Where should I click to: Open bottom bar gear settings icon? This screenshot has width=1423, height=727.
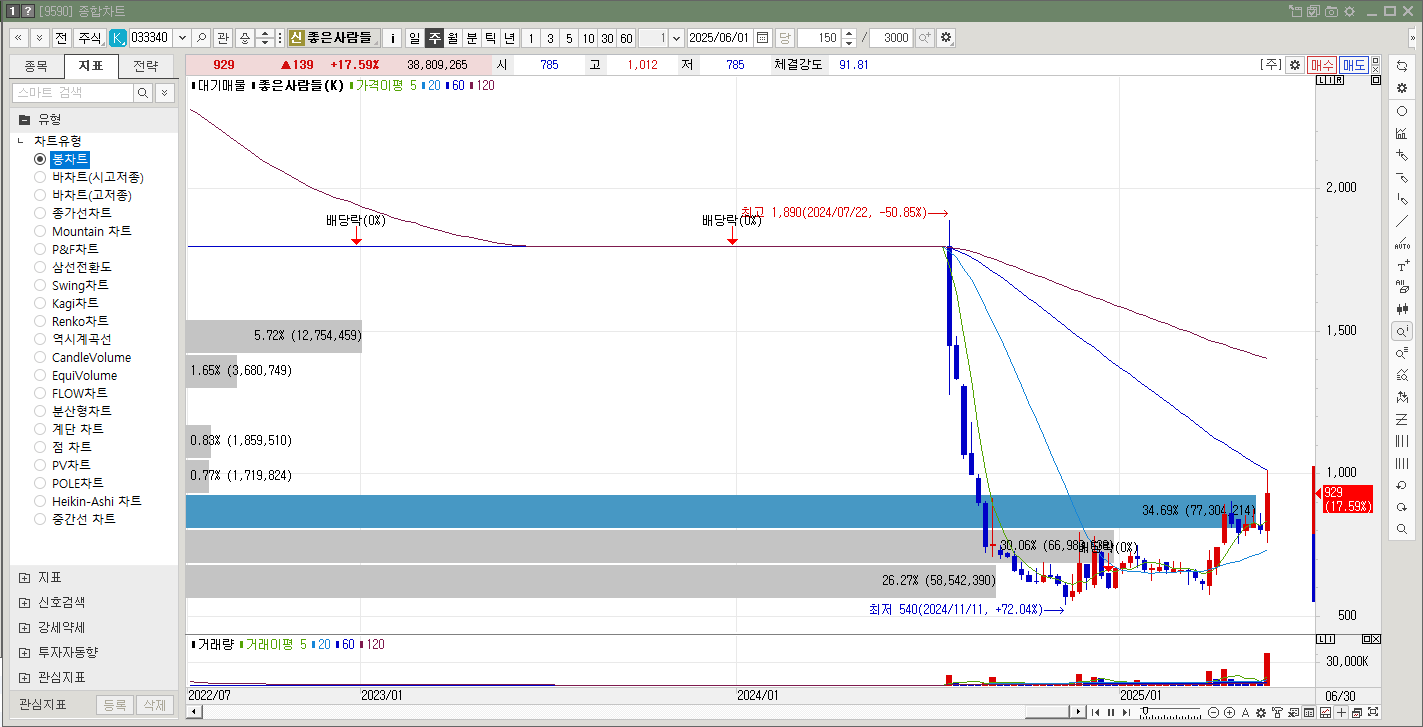point(1261,713)
